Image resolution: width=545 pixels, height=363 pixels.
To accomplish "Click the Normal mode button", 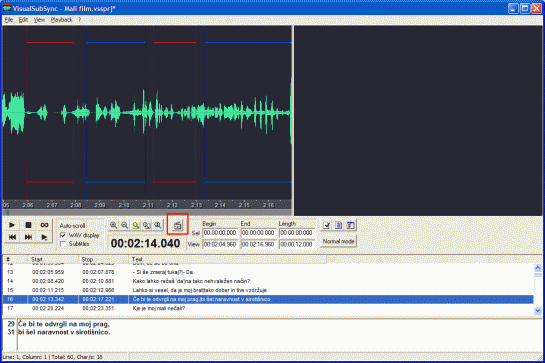I will [339, 241].
